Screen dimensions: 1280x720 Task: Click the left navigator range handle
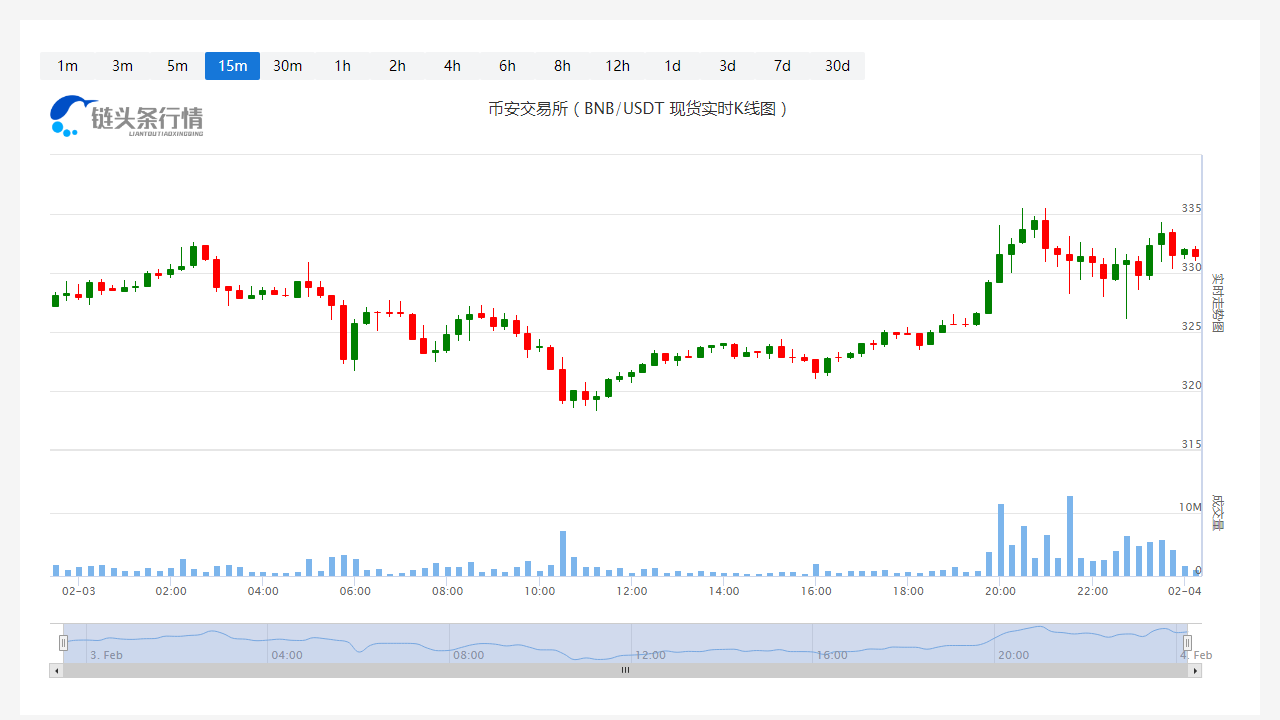[63, 643]
